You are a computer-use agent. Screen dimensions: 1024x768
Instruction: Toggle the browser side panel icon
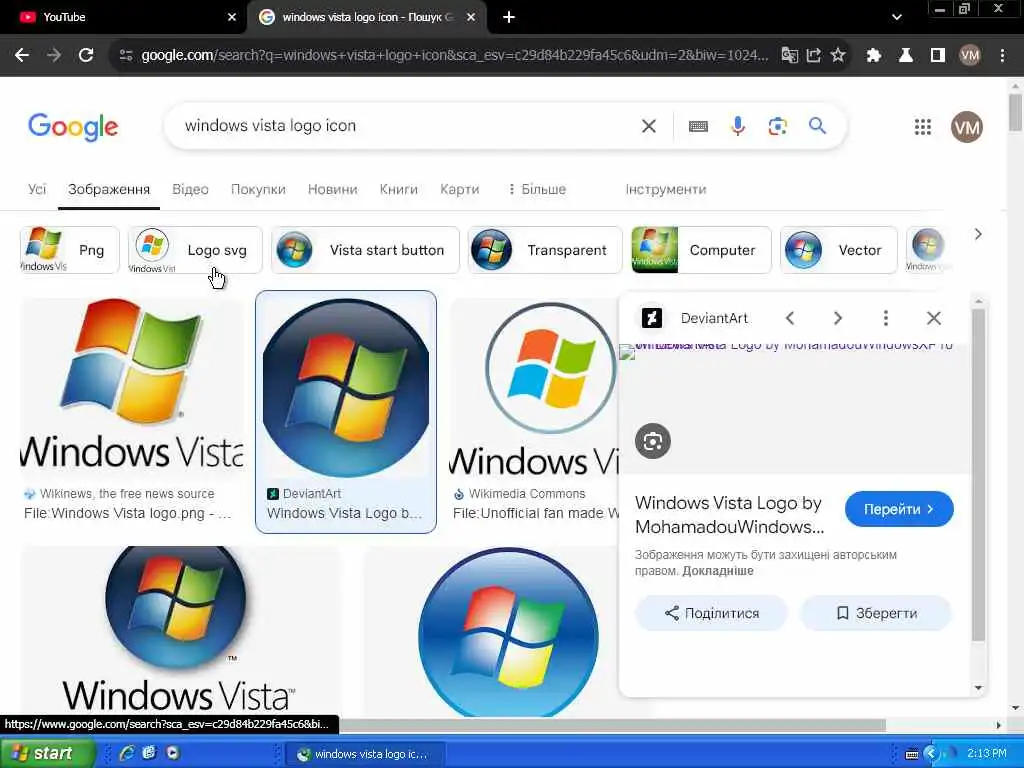938,56
